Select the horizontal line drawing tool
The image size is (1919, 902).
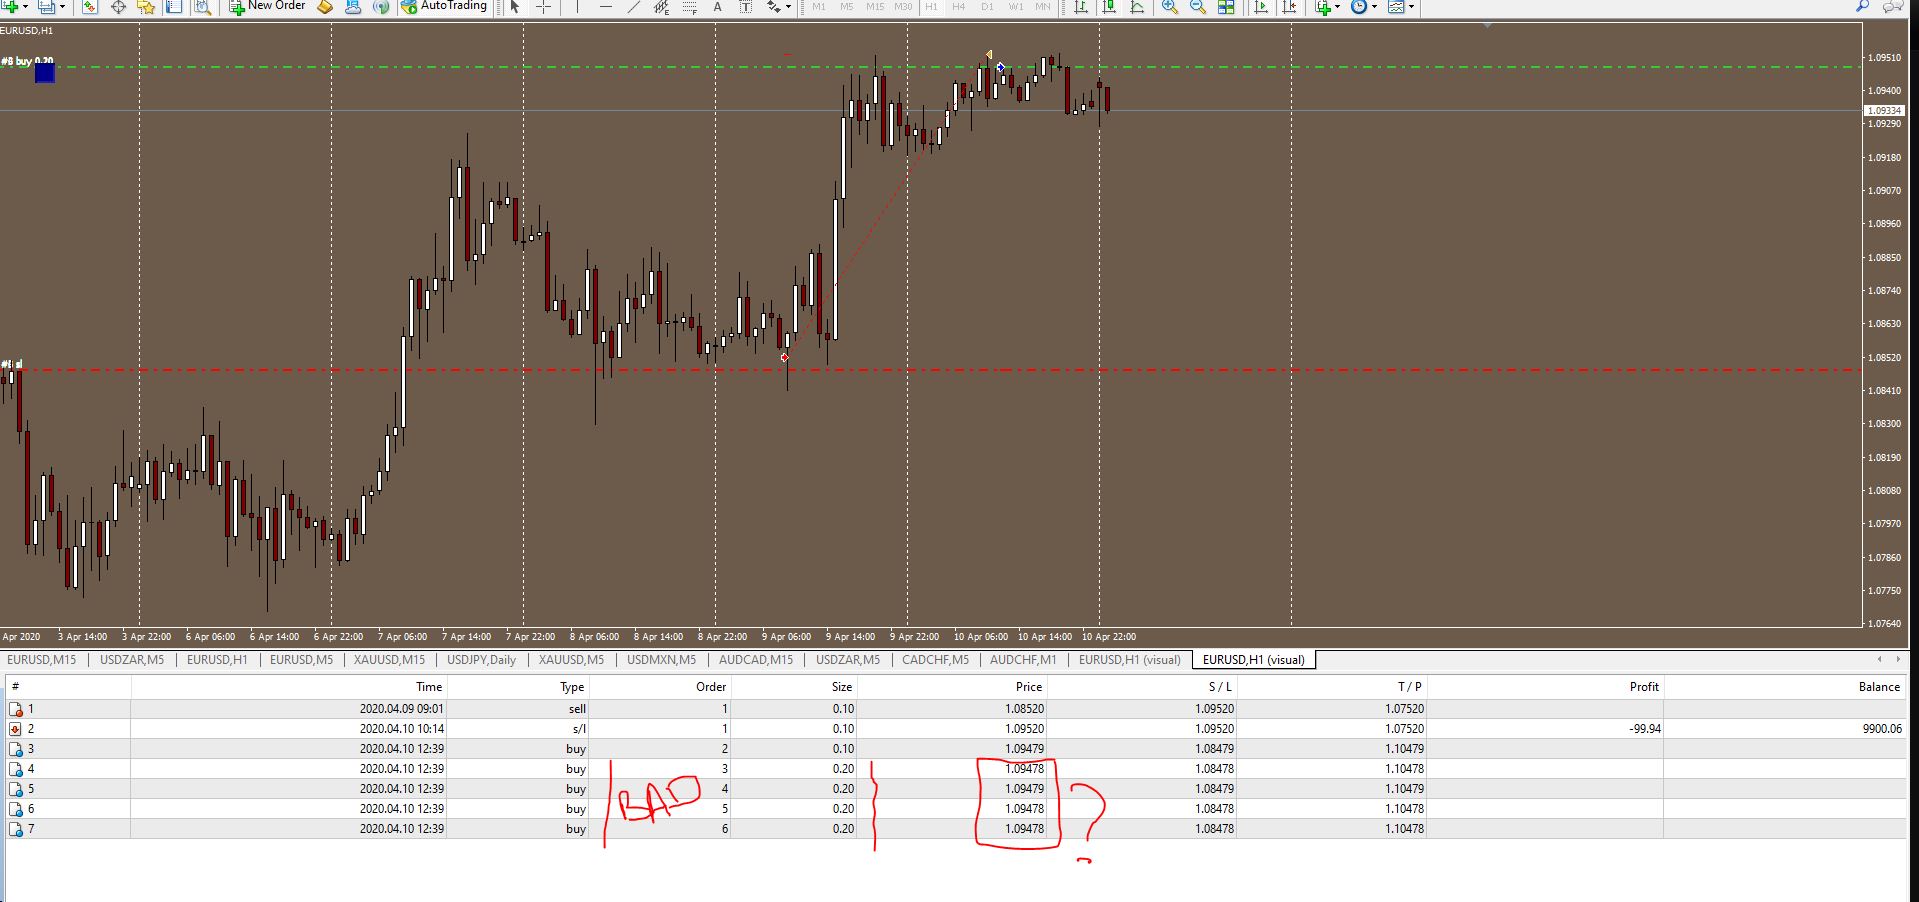(605, 7)
